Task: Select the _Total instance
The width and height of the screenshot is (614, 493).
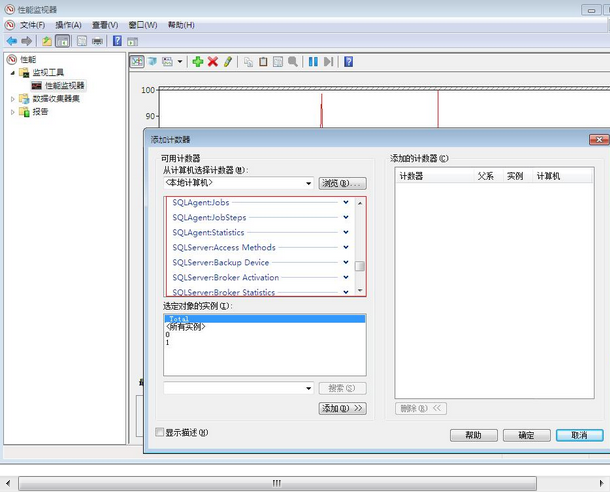Action: 265,319
